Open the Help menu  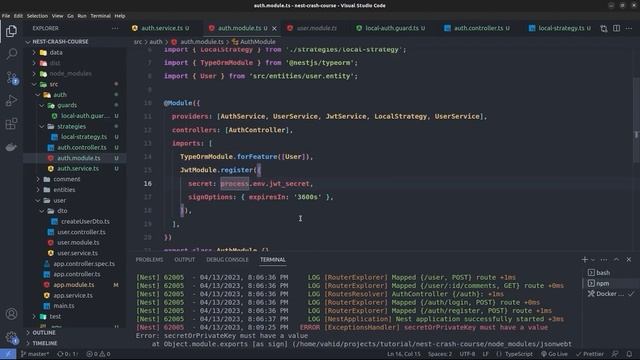point(120,16)
